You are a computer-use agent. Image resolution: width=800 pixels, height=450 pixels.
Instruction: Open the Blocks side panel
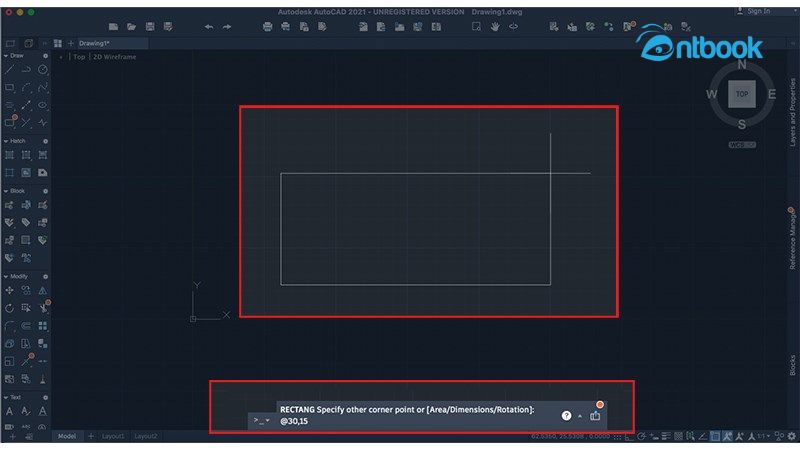[x=792, y=365]
